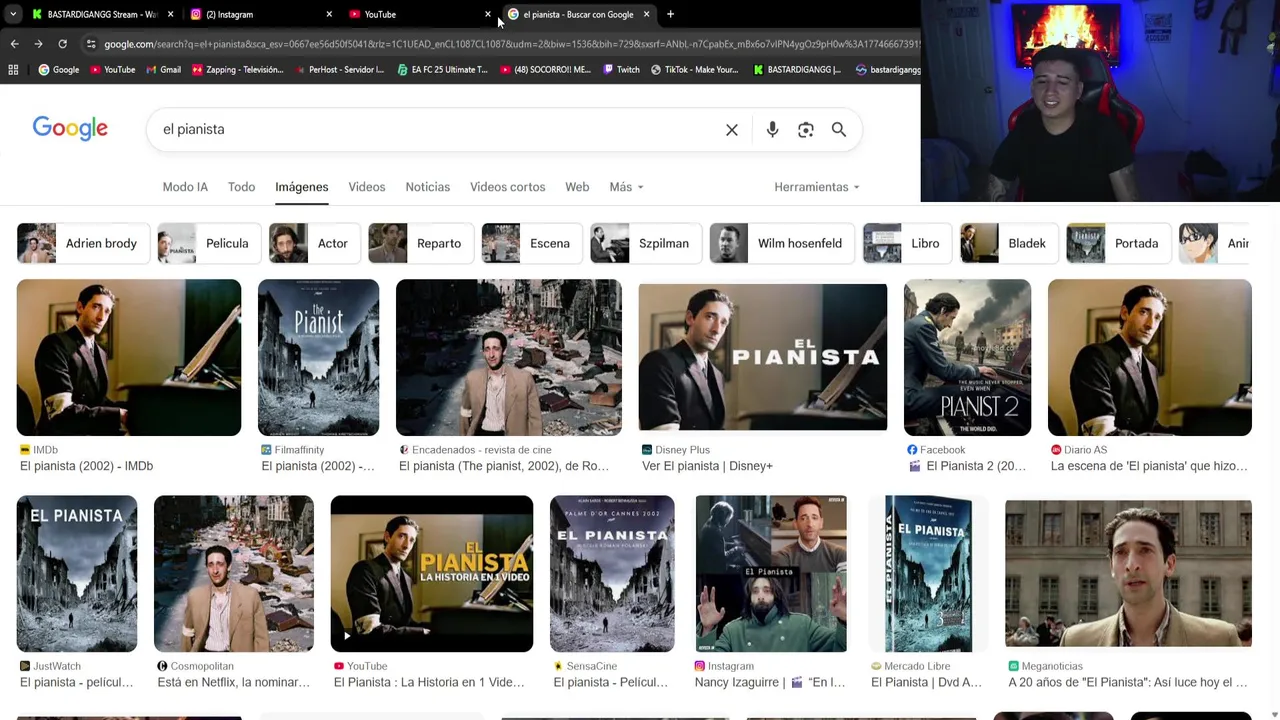Viewport: 1280px width, 720px height.
Task: Expand the Más dropdown
Action: pos(626,187)
